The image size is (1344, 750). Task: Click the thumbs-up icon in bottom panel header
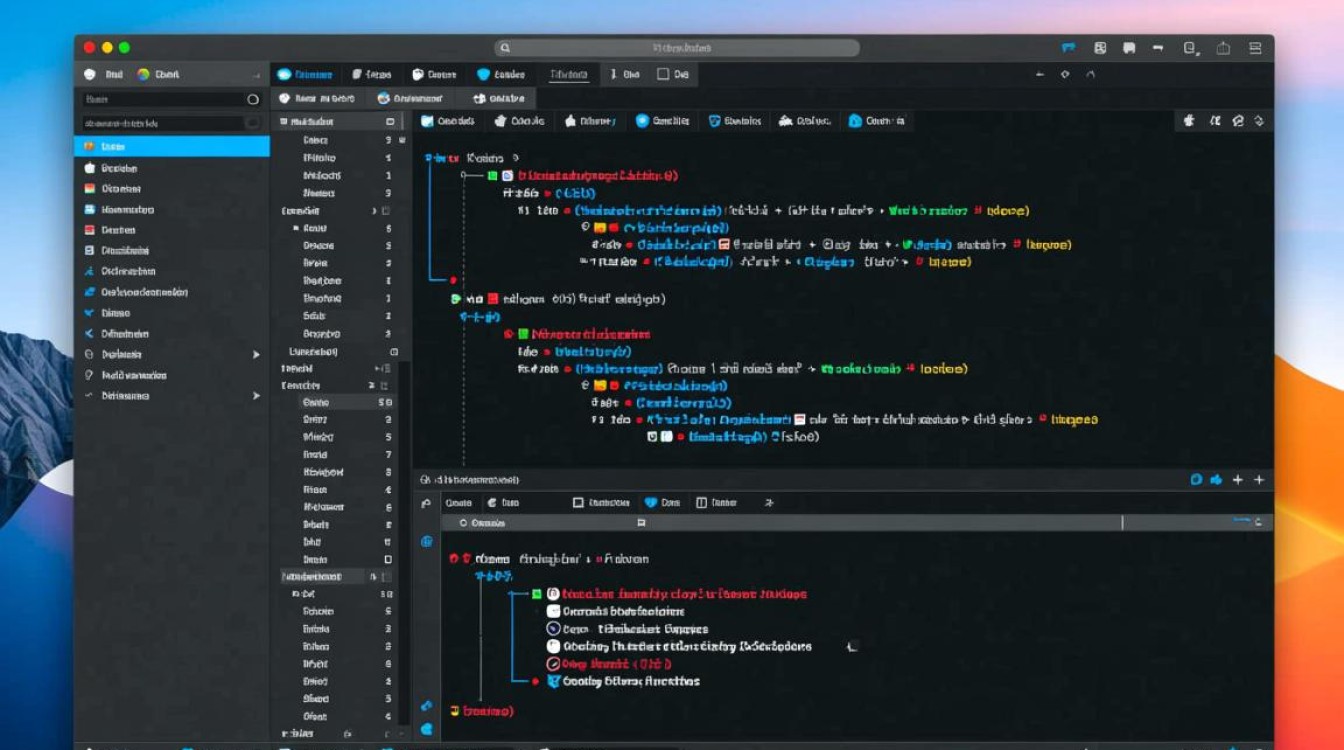(1216, 480)
